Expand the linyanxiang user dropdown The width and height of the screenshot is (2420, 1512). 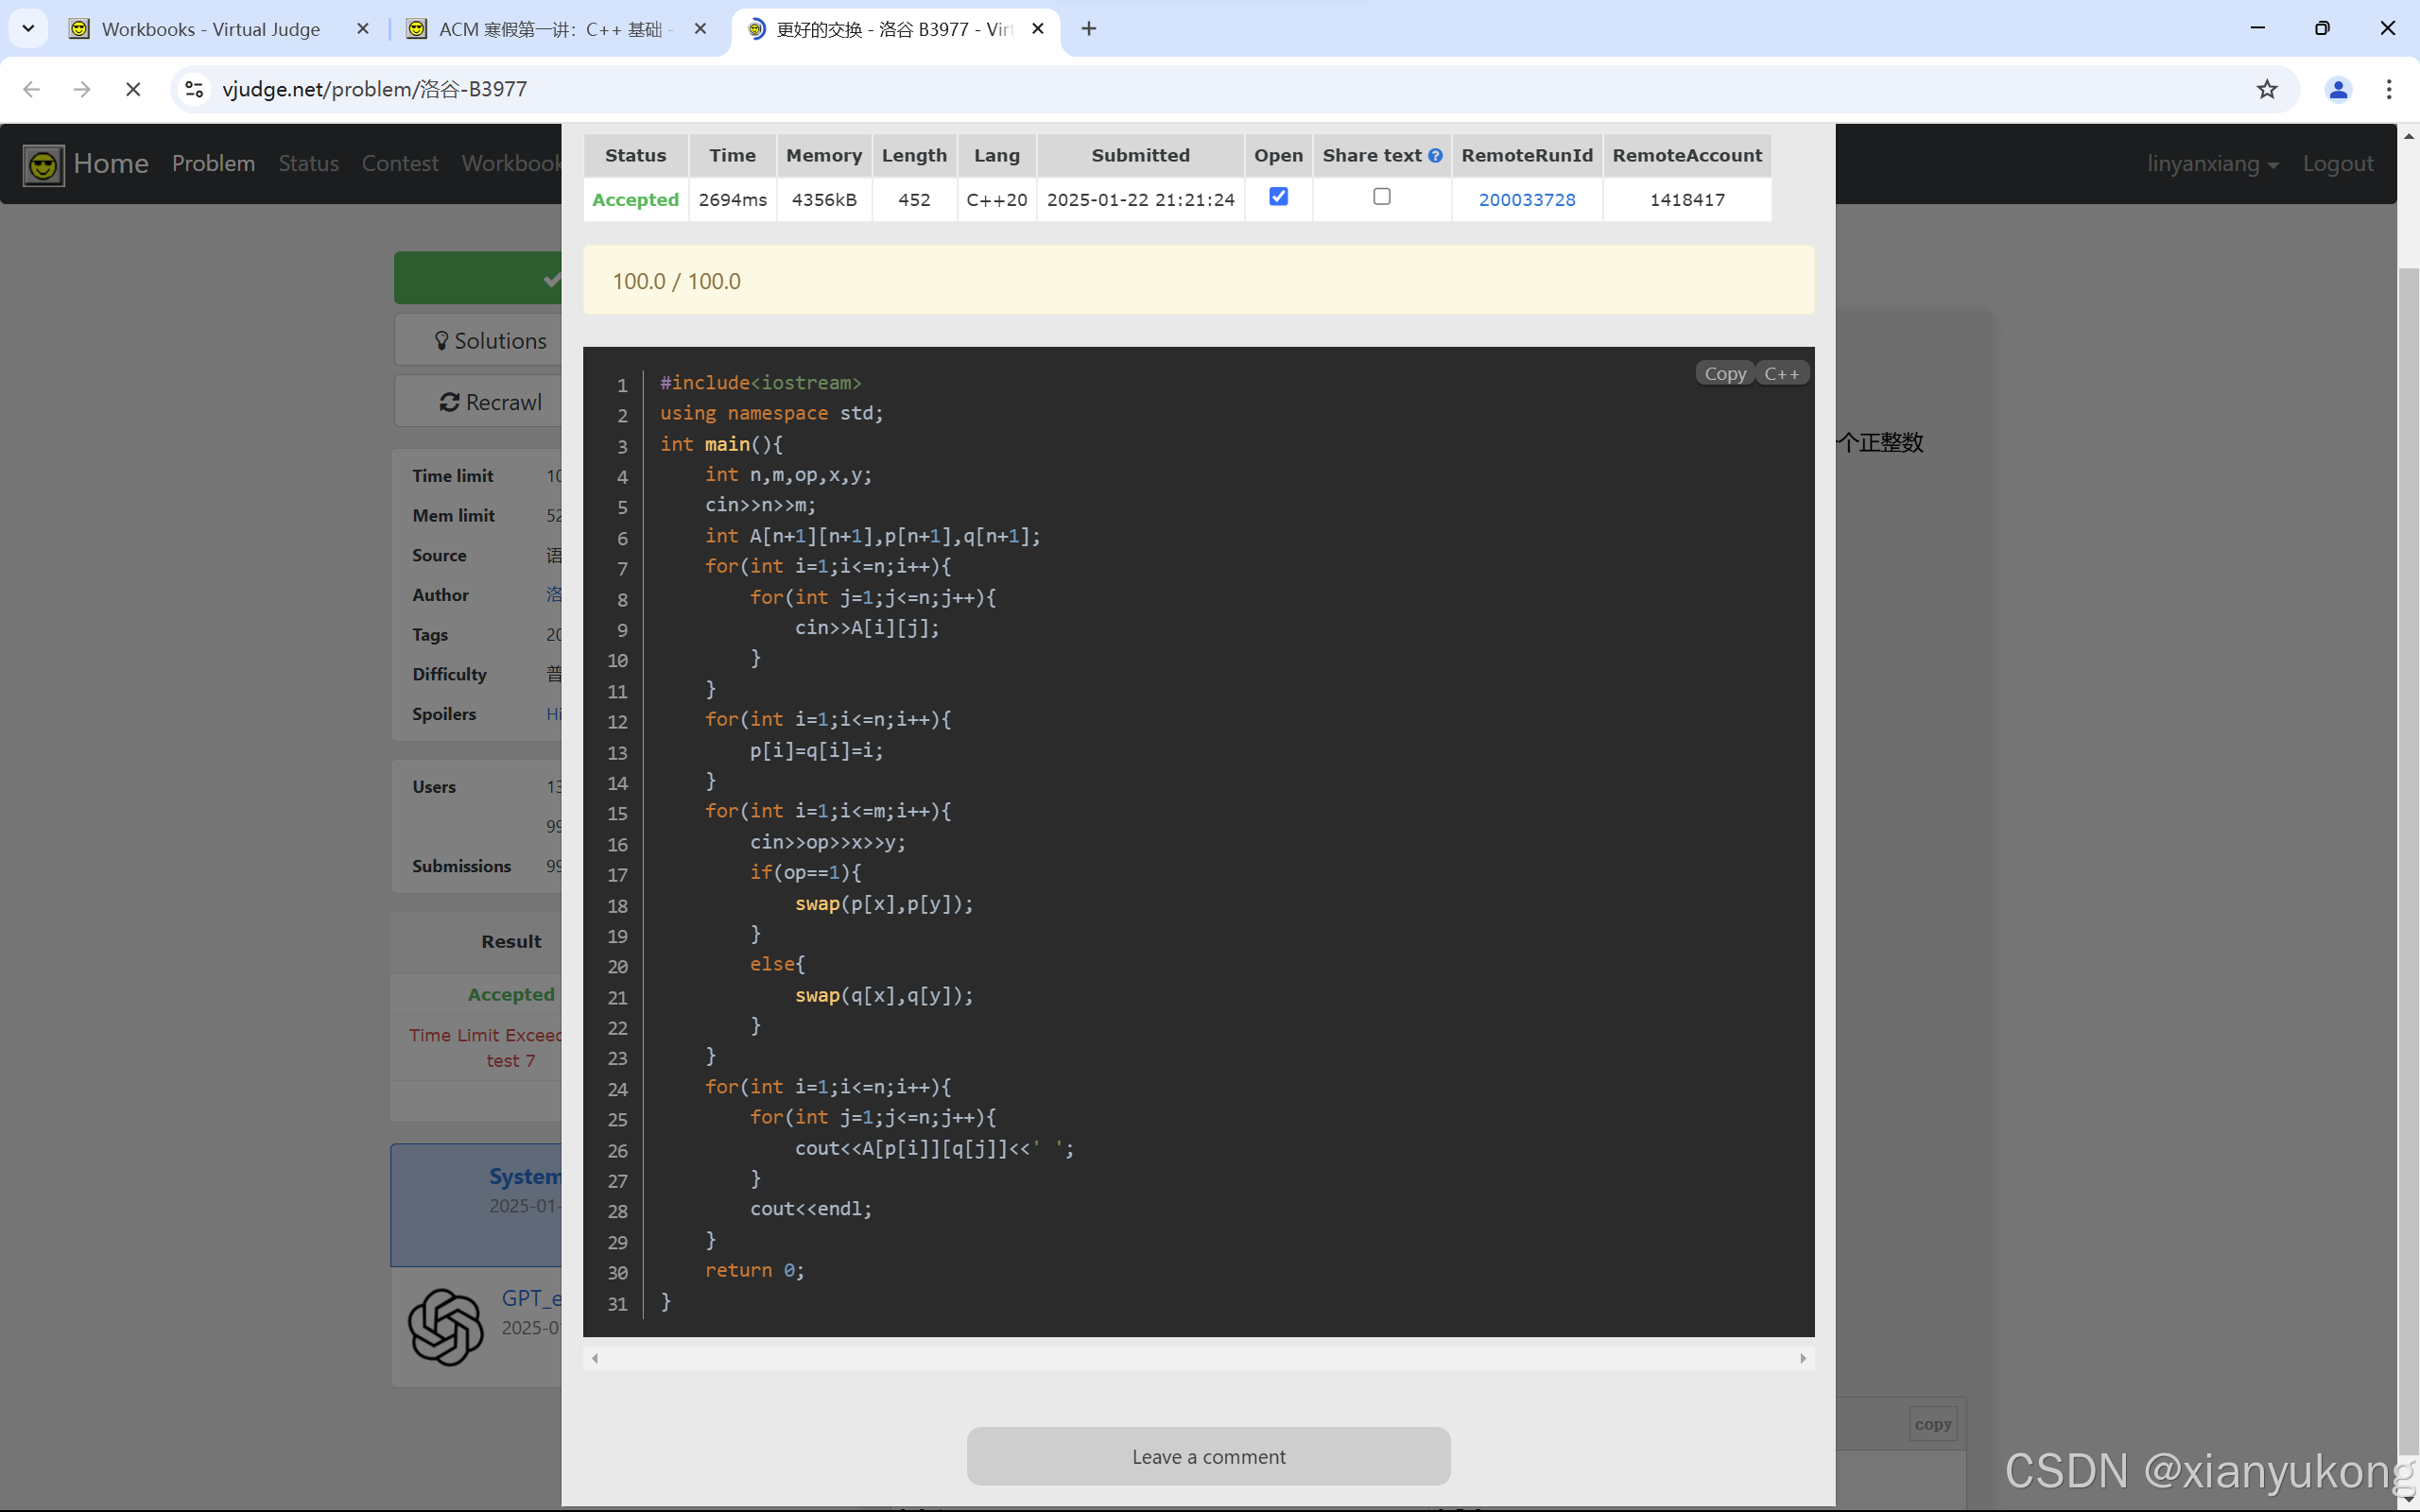(2212, 164)
